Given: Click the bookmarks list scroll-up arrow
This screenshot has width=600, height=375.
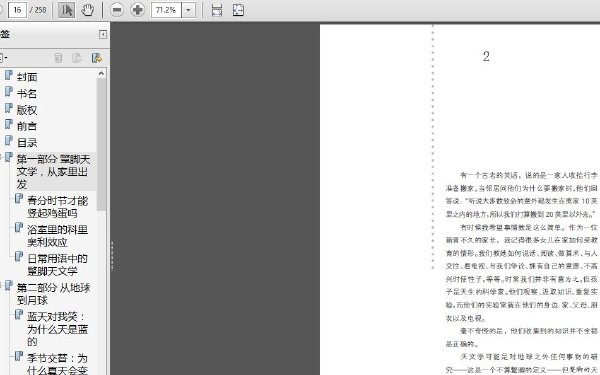Looking at the screenshot, I should pos(101,73).
